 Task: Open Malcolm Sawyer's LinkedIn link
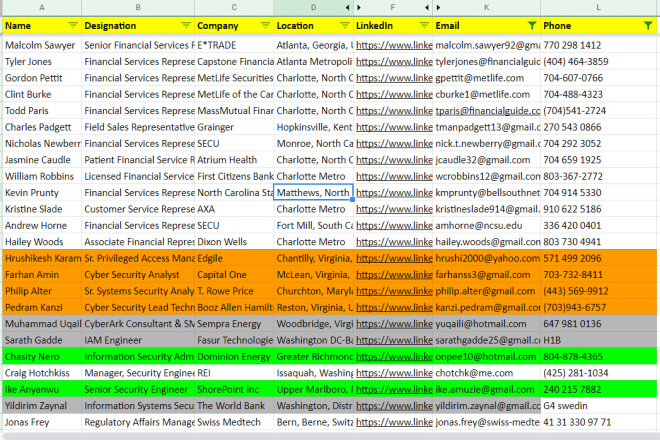coord(394,45)
